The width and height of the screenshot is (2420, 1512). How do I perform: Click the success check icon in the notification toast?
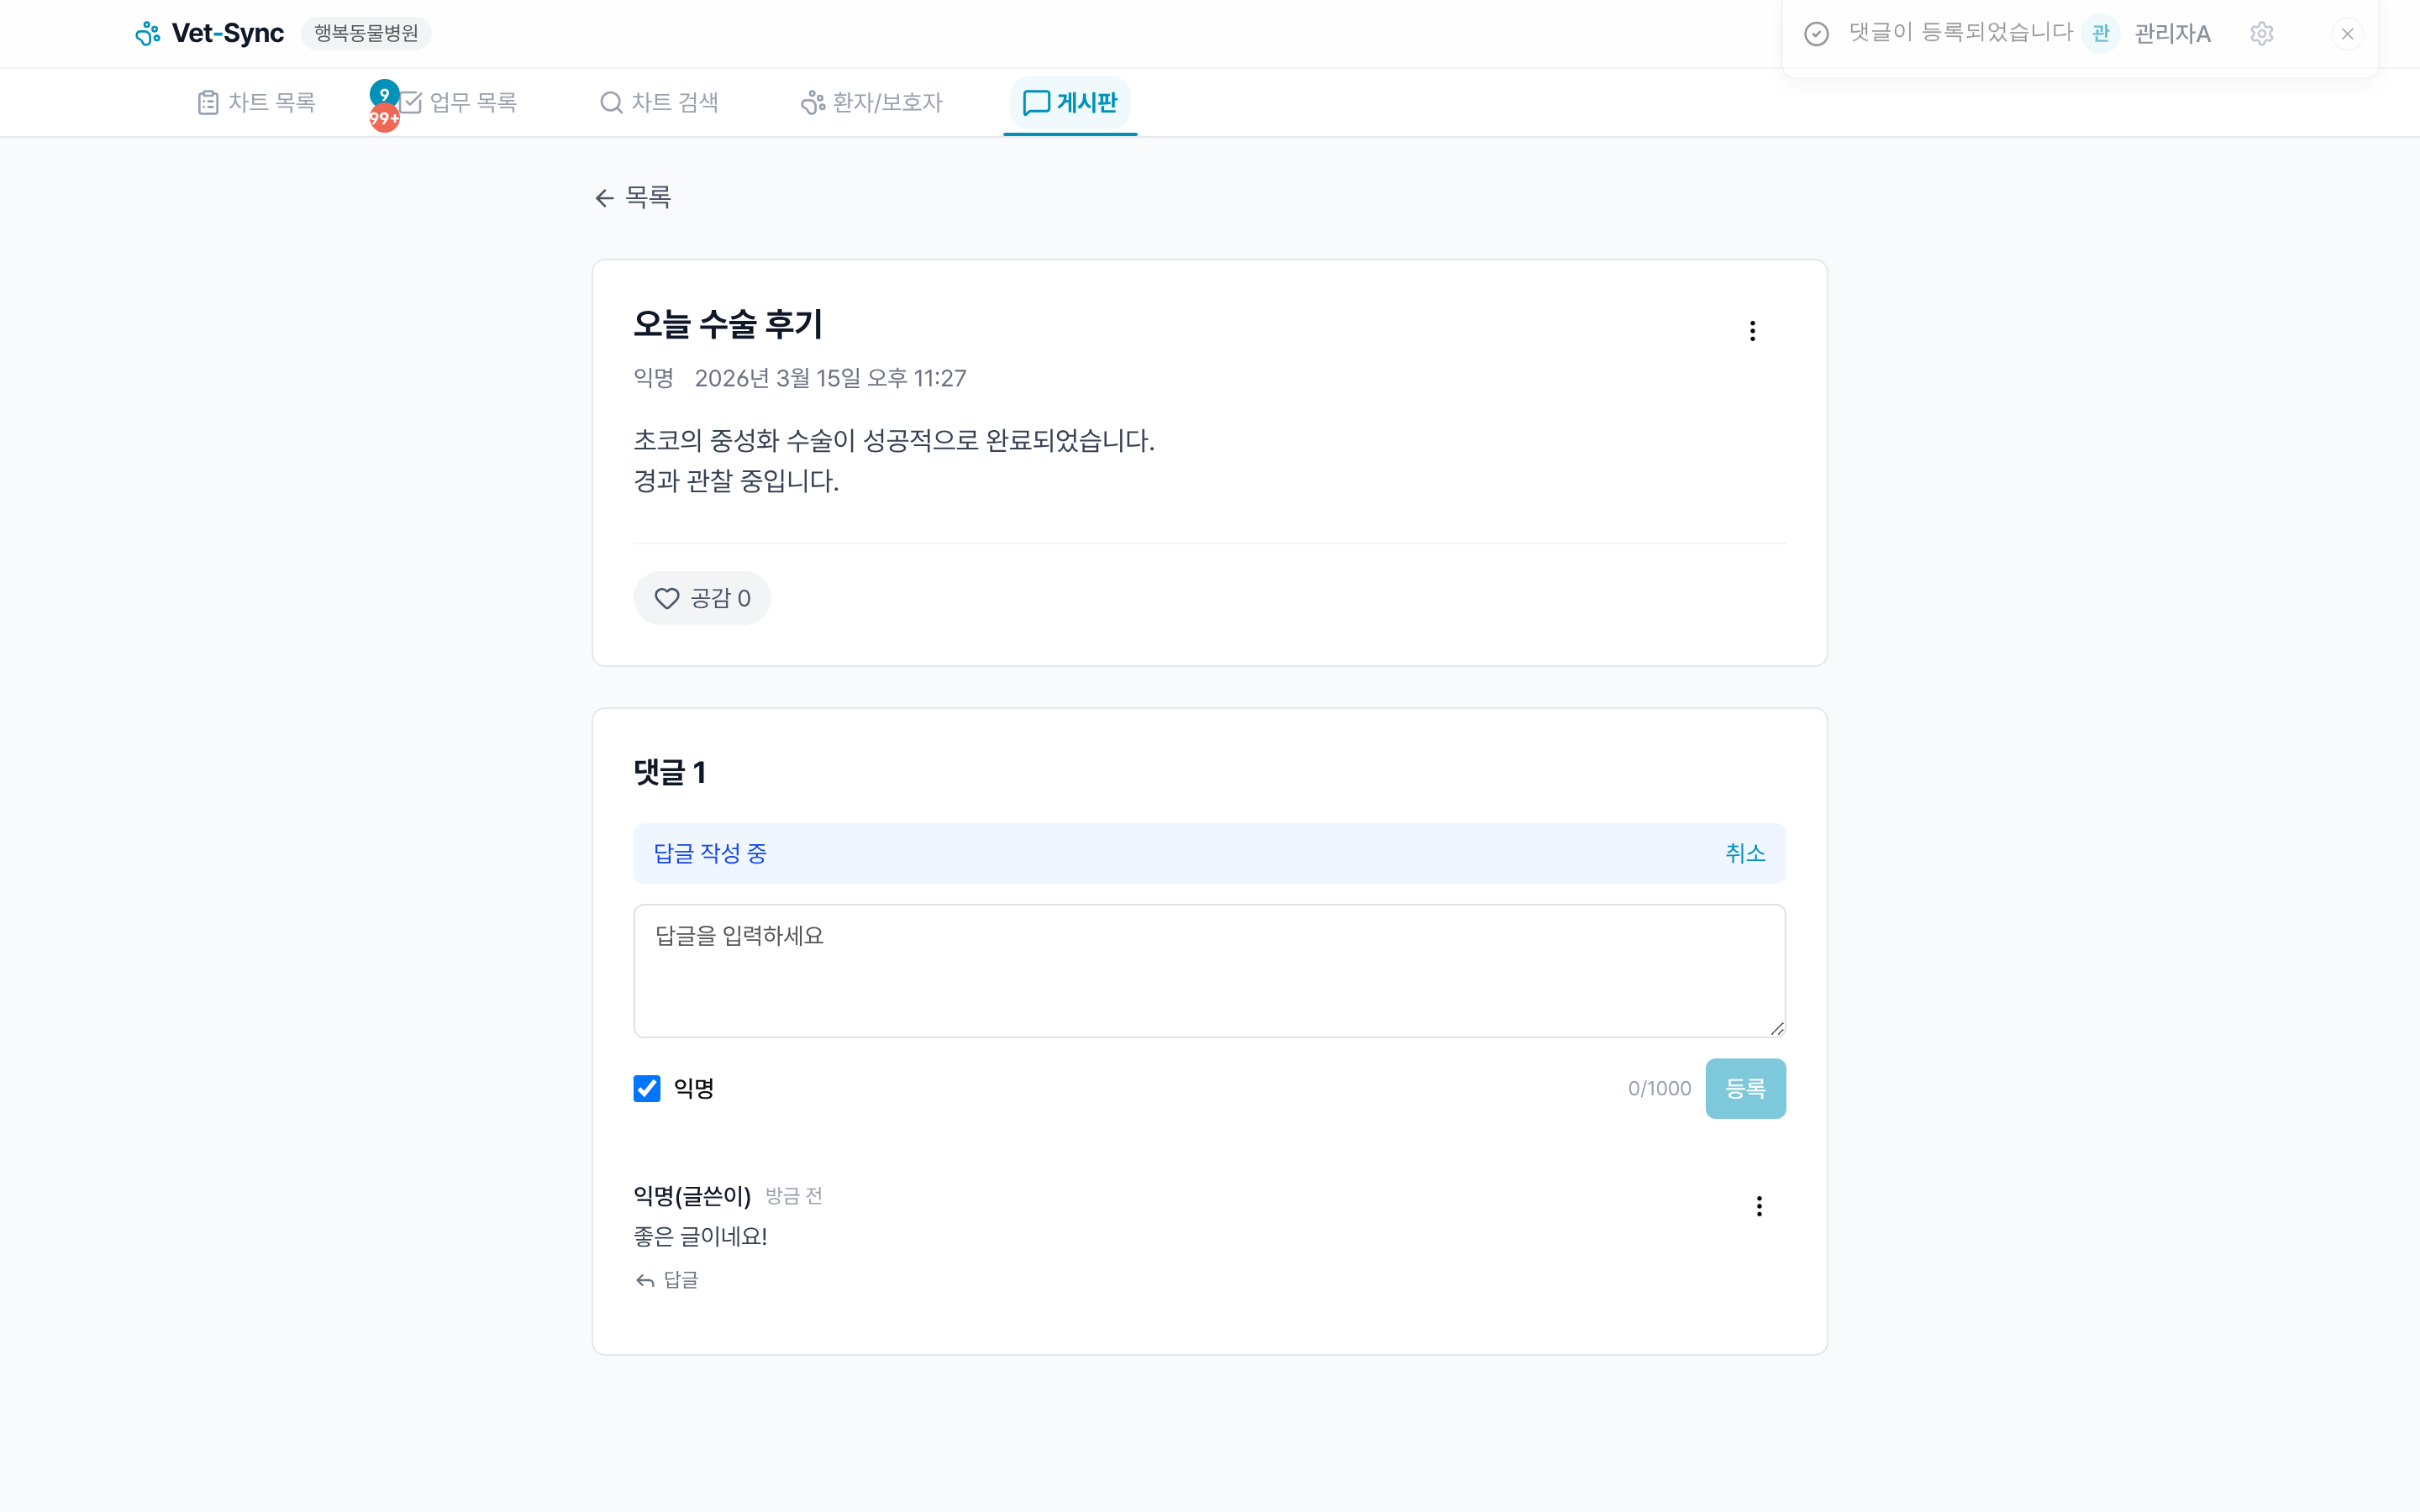[1817, 33]
